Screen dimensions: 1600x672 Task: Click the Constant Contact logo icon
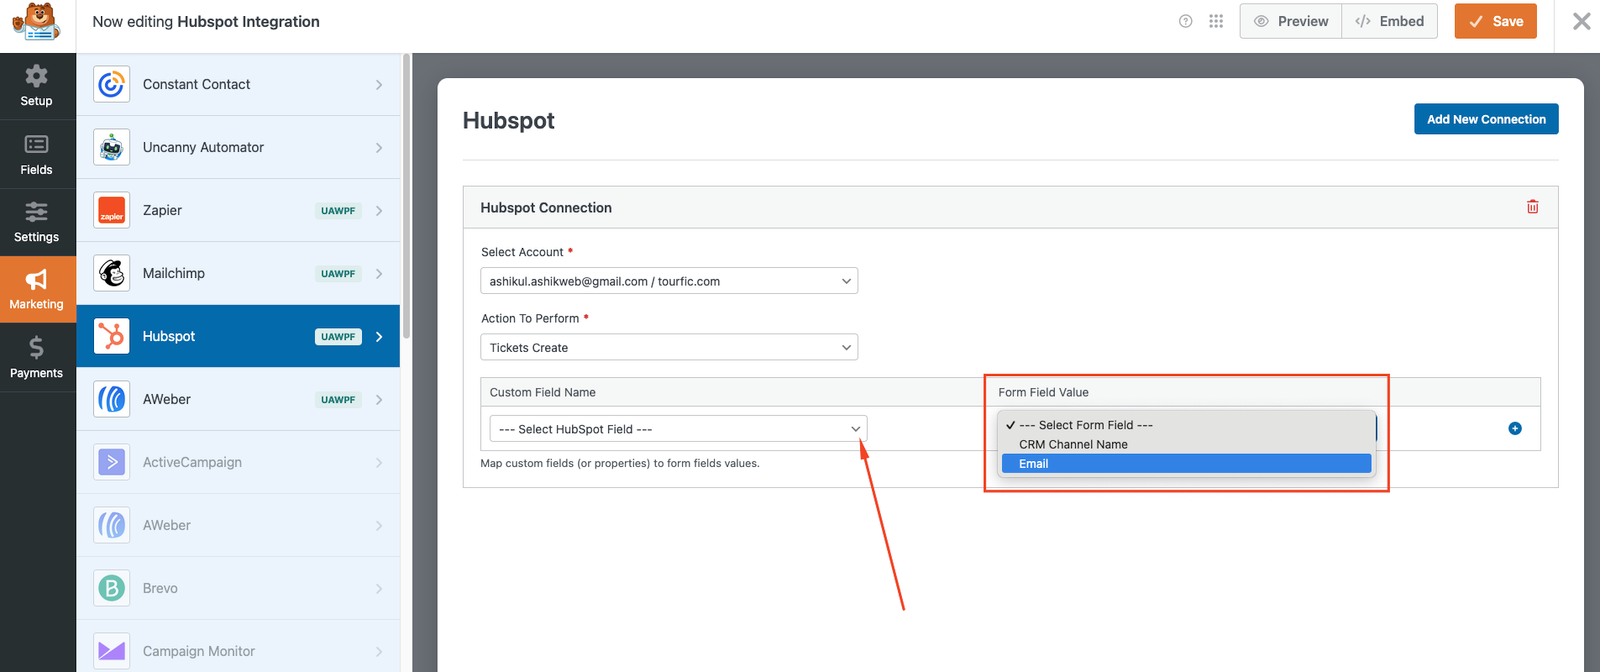pyautogui.click(x=112, y=85)
